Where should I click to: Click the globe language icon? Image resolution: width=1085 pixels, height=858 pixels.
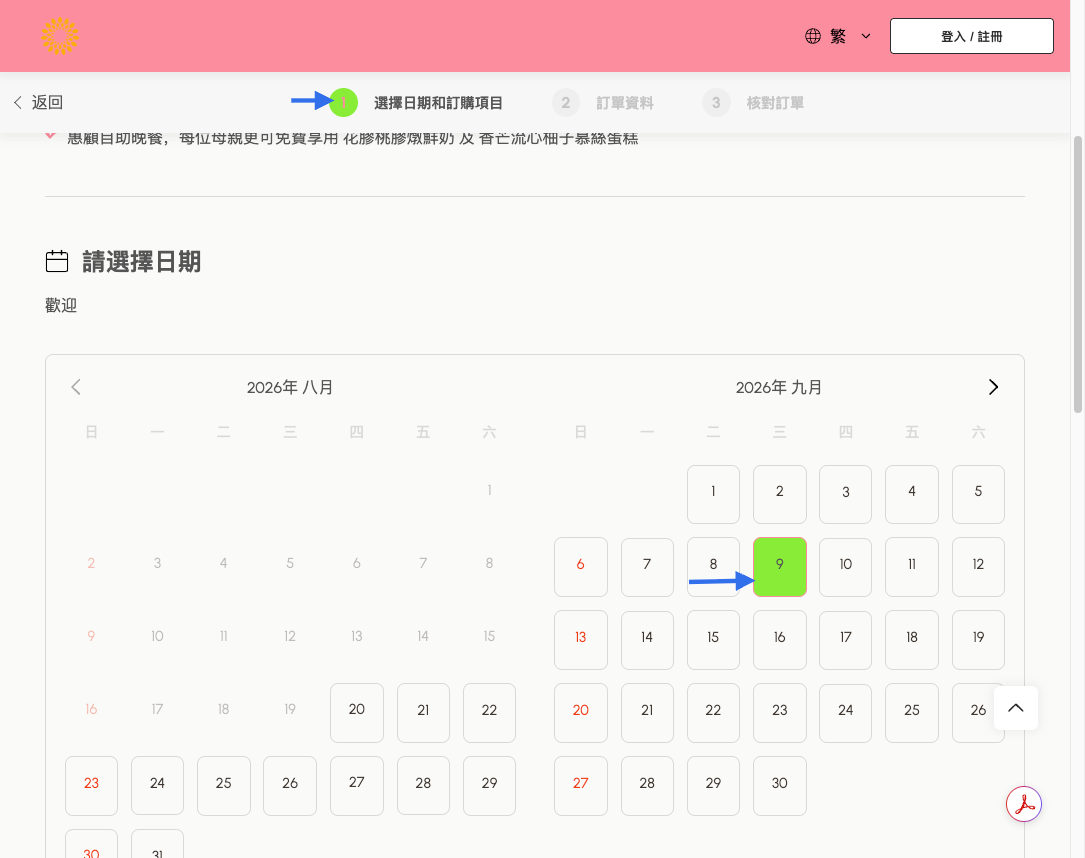813,36
